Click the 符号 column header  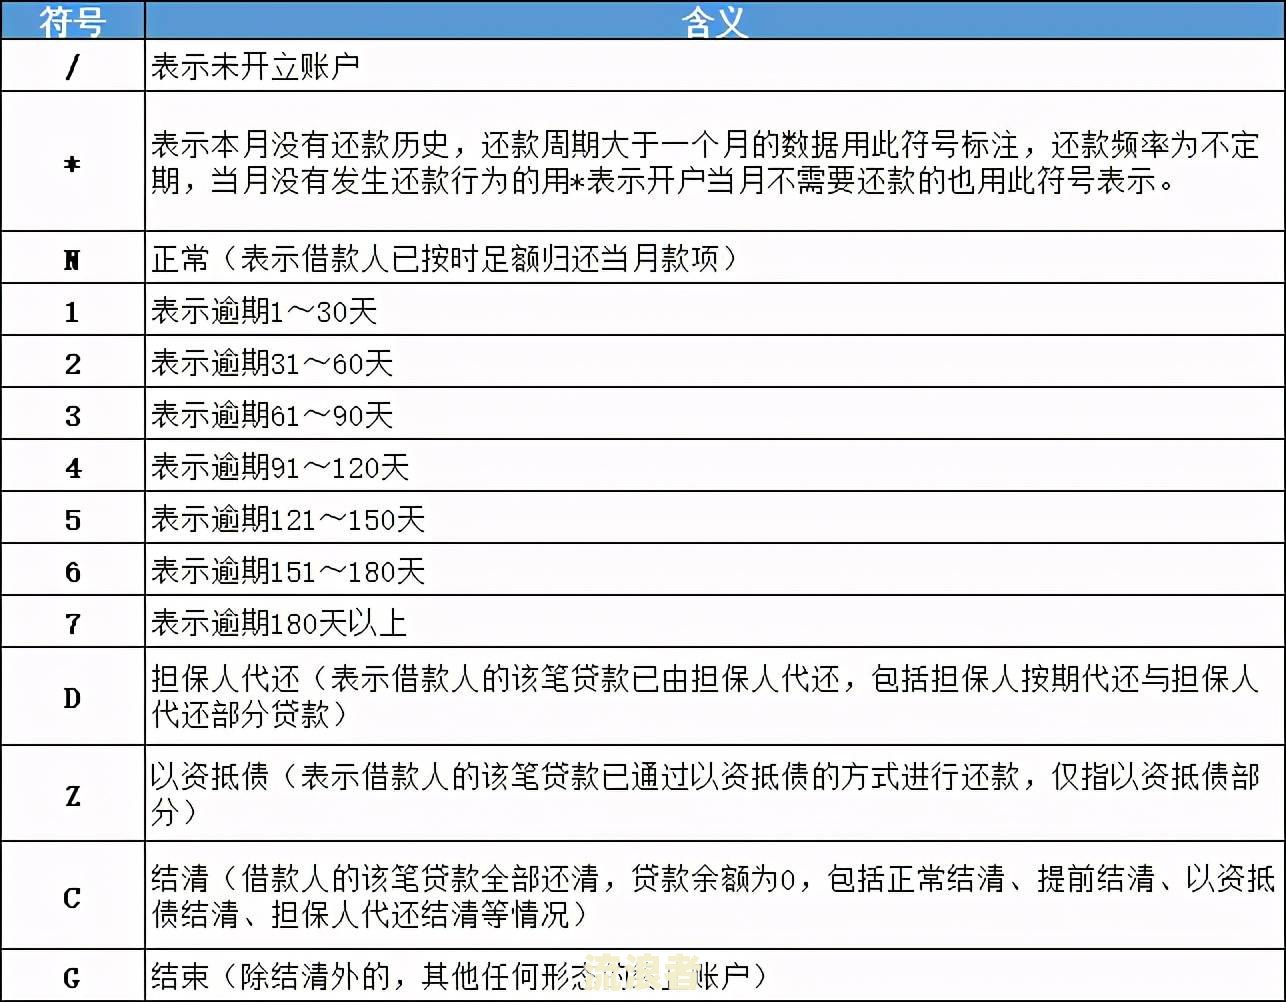(x=72, y=20)
